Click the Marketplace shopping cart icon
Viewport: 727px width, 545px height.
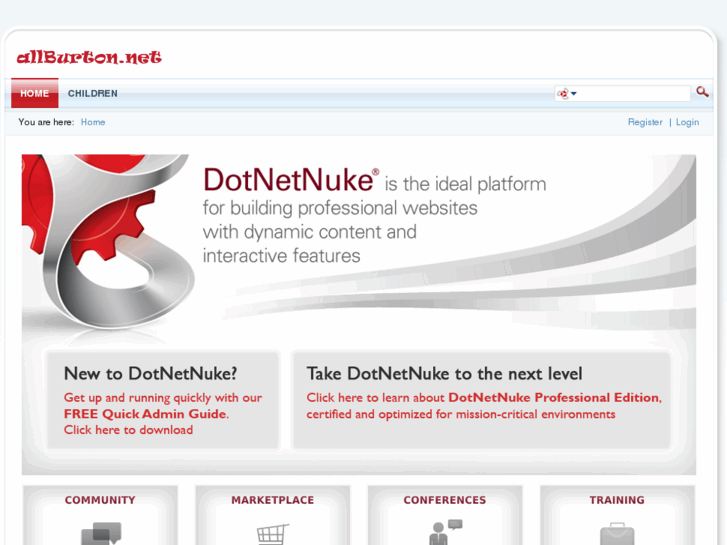point(273,534)
